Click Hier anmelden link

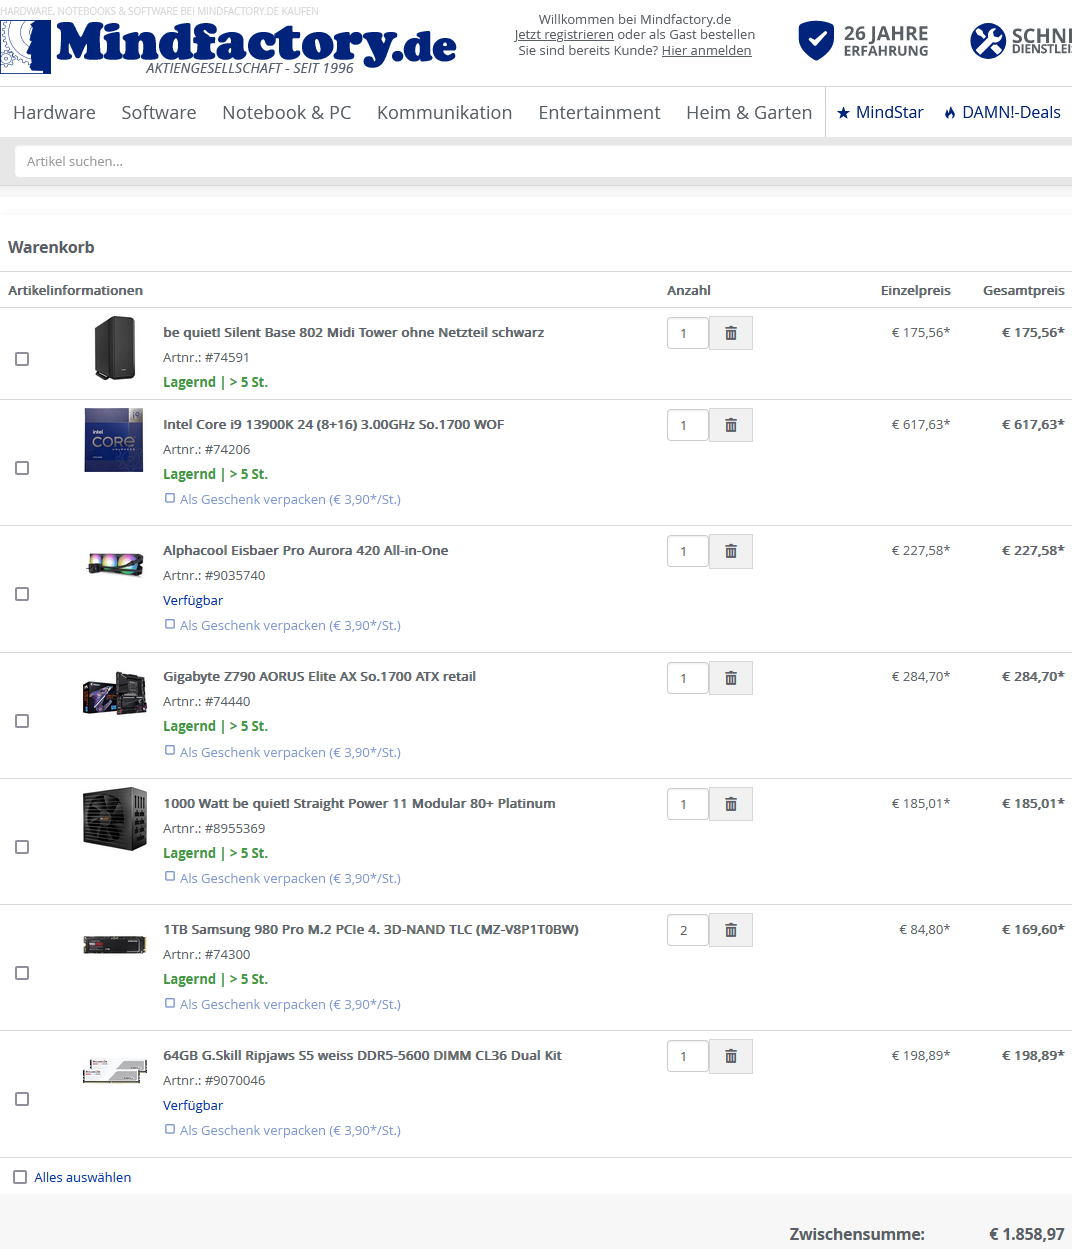(x=706, y=51)
